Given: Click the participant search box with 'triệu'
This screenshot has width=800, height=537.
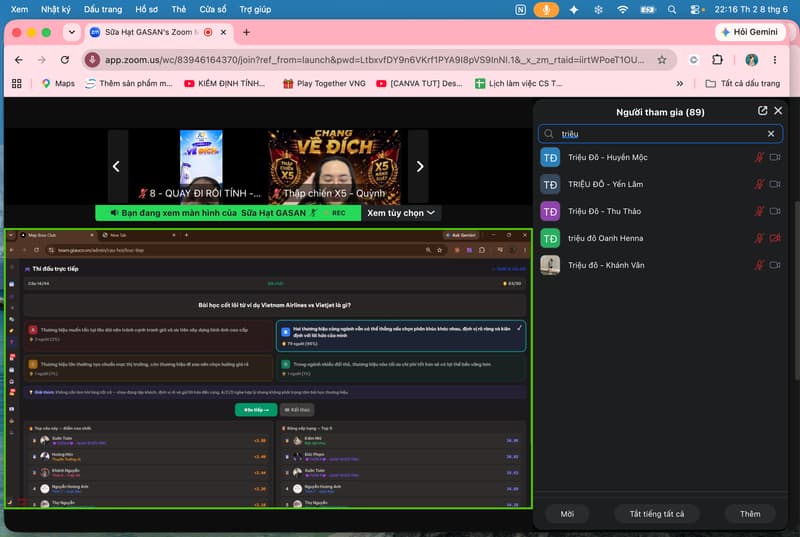Looking at the screenshot, I should 660,134.
